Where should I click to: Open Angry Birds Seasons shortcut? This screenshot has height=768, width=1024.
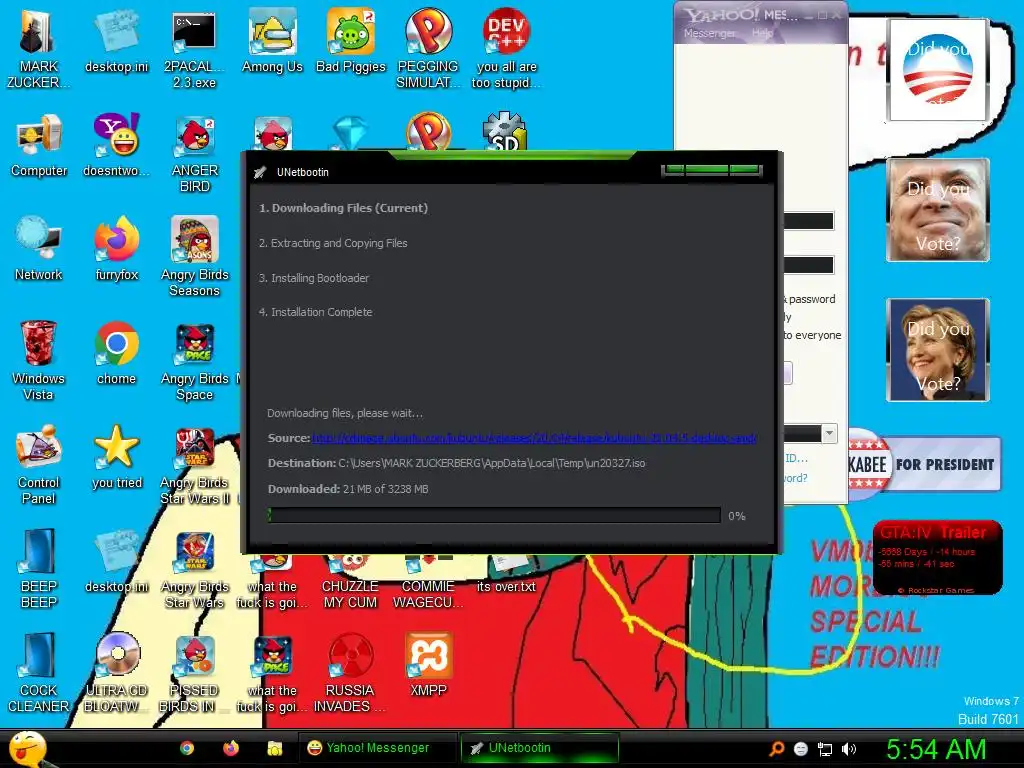(x=194, y=257)
